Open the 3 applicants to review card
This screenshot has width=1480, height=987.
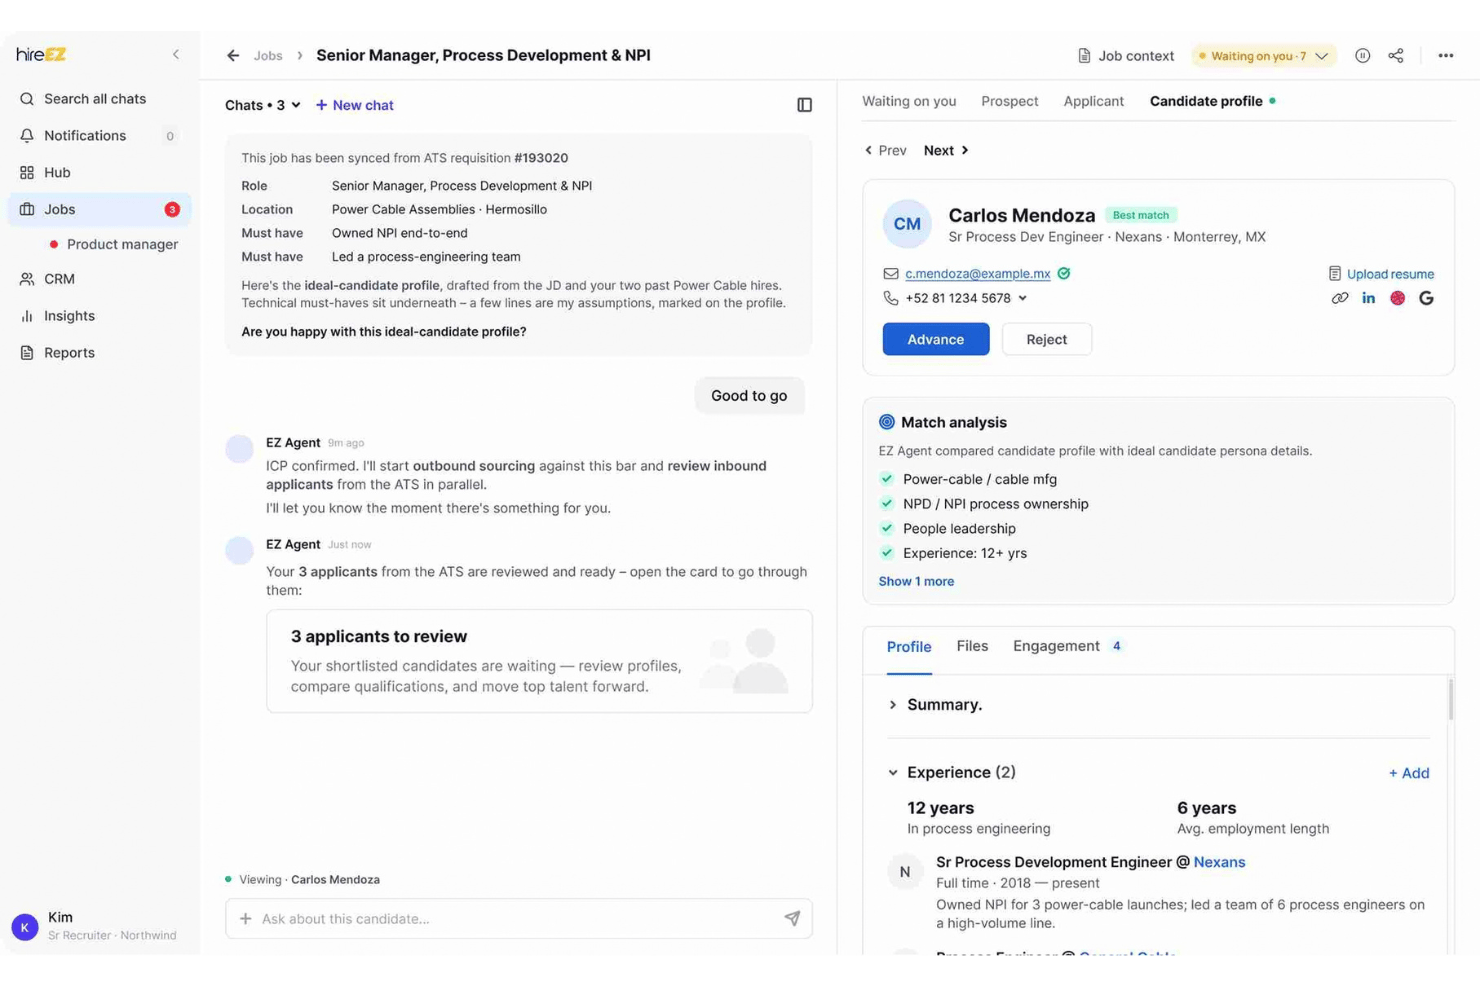539,661
